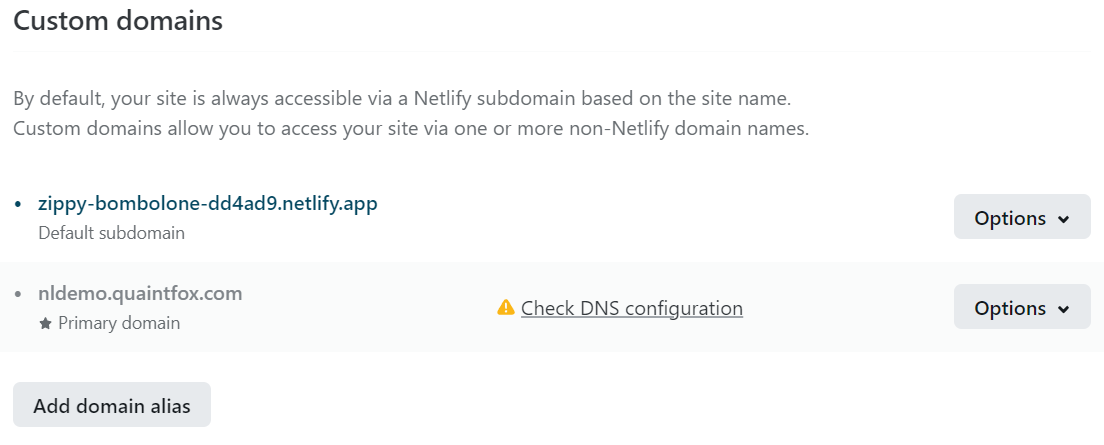The width and height of the screenshot is (1104, 445).
Task: Open zippy-bombolone-dd4ad9.netlify.app link
Action: point(207,203)
